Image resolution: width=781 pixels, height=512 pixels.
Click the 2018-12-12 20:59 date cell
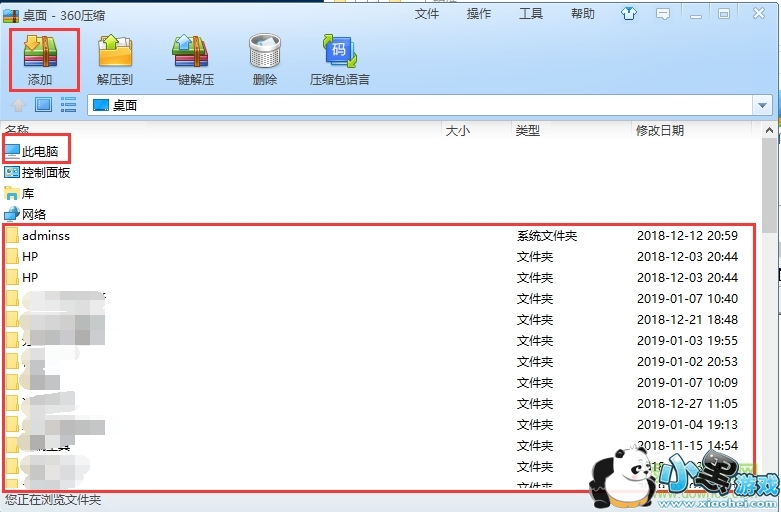687,236
